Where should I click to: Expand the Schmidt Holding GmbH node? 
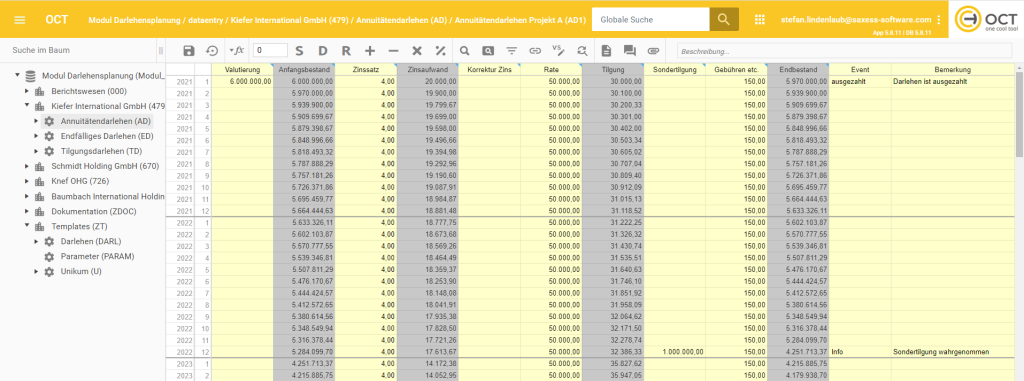(27, 166)
